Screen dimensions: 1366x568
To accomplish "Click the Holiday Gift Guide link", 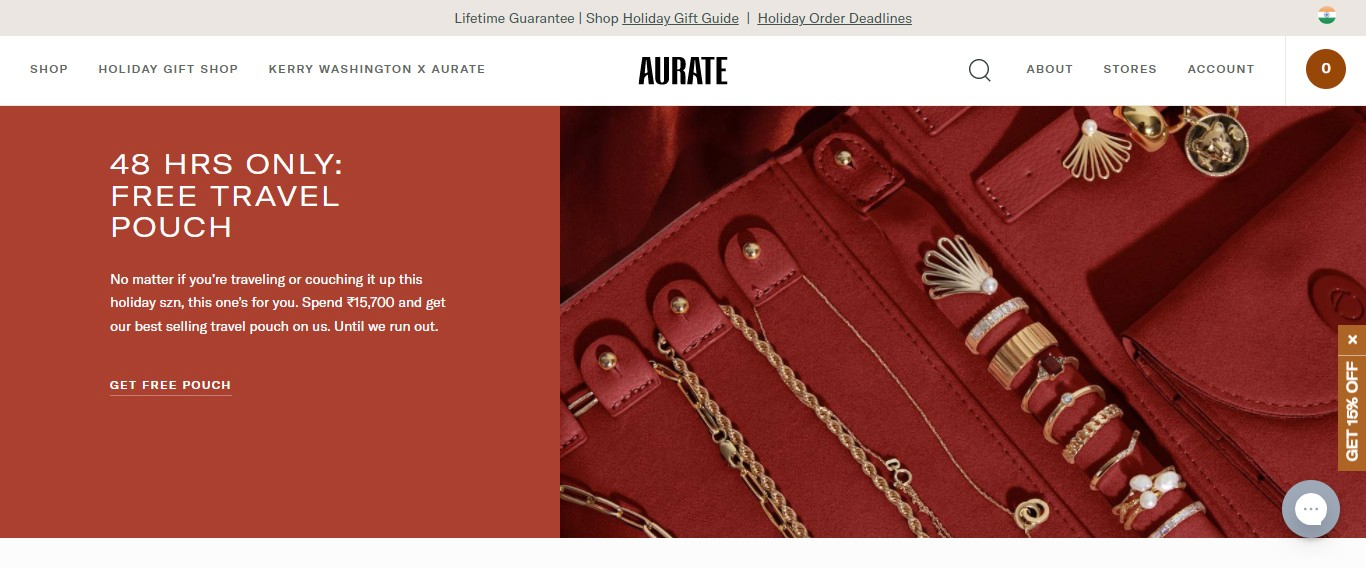I will point(680,18).
